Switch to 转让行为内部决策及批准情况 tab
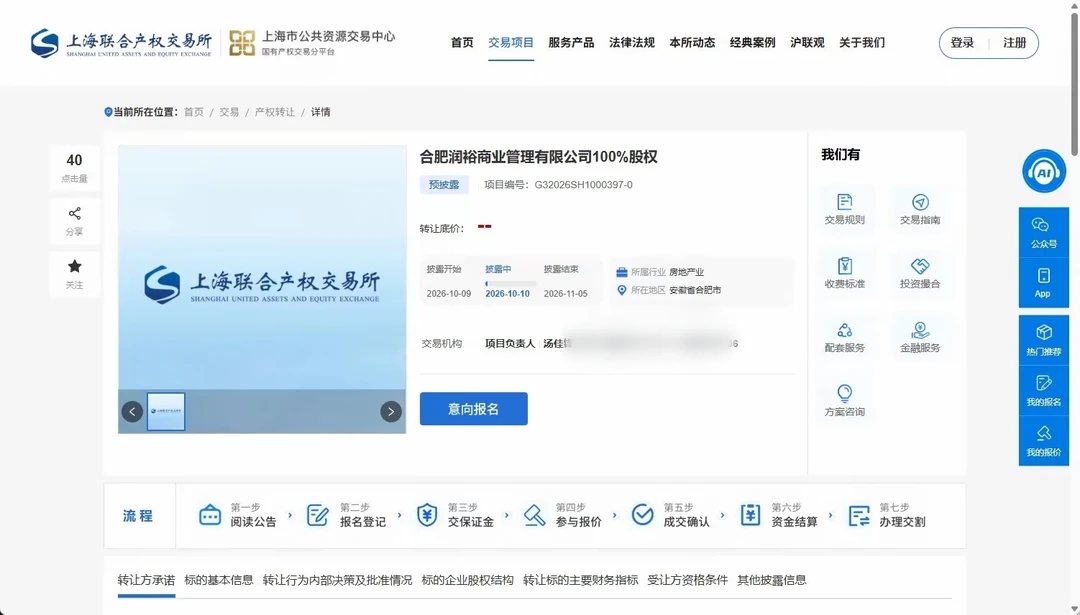The height and width of the screenshot is (615, 1080). pos(338,580)
